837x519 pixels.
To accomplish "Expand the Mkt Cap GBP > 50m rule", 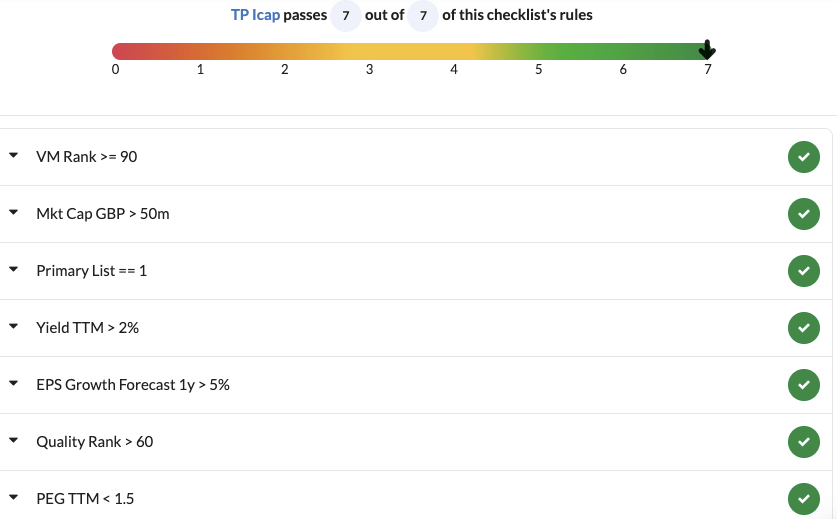I will pos(14,214).
